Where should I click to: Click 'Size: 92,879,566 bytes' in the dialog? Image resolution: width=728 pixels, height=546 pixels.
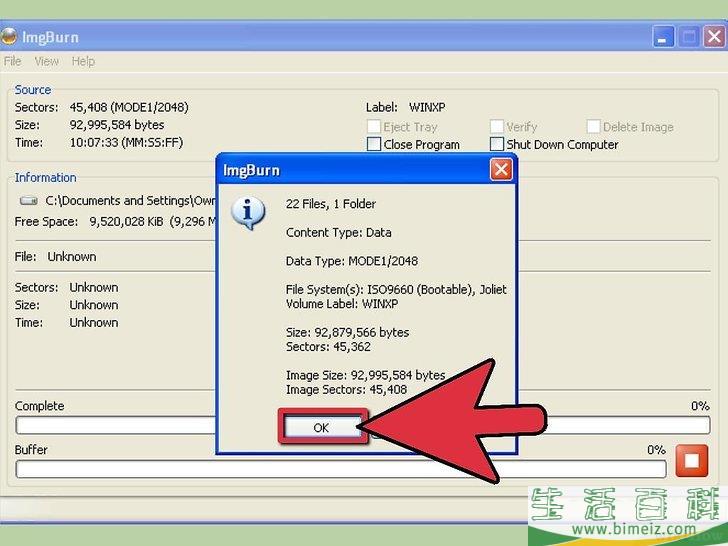click(x=347, y=332)
